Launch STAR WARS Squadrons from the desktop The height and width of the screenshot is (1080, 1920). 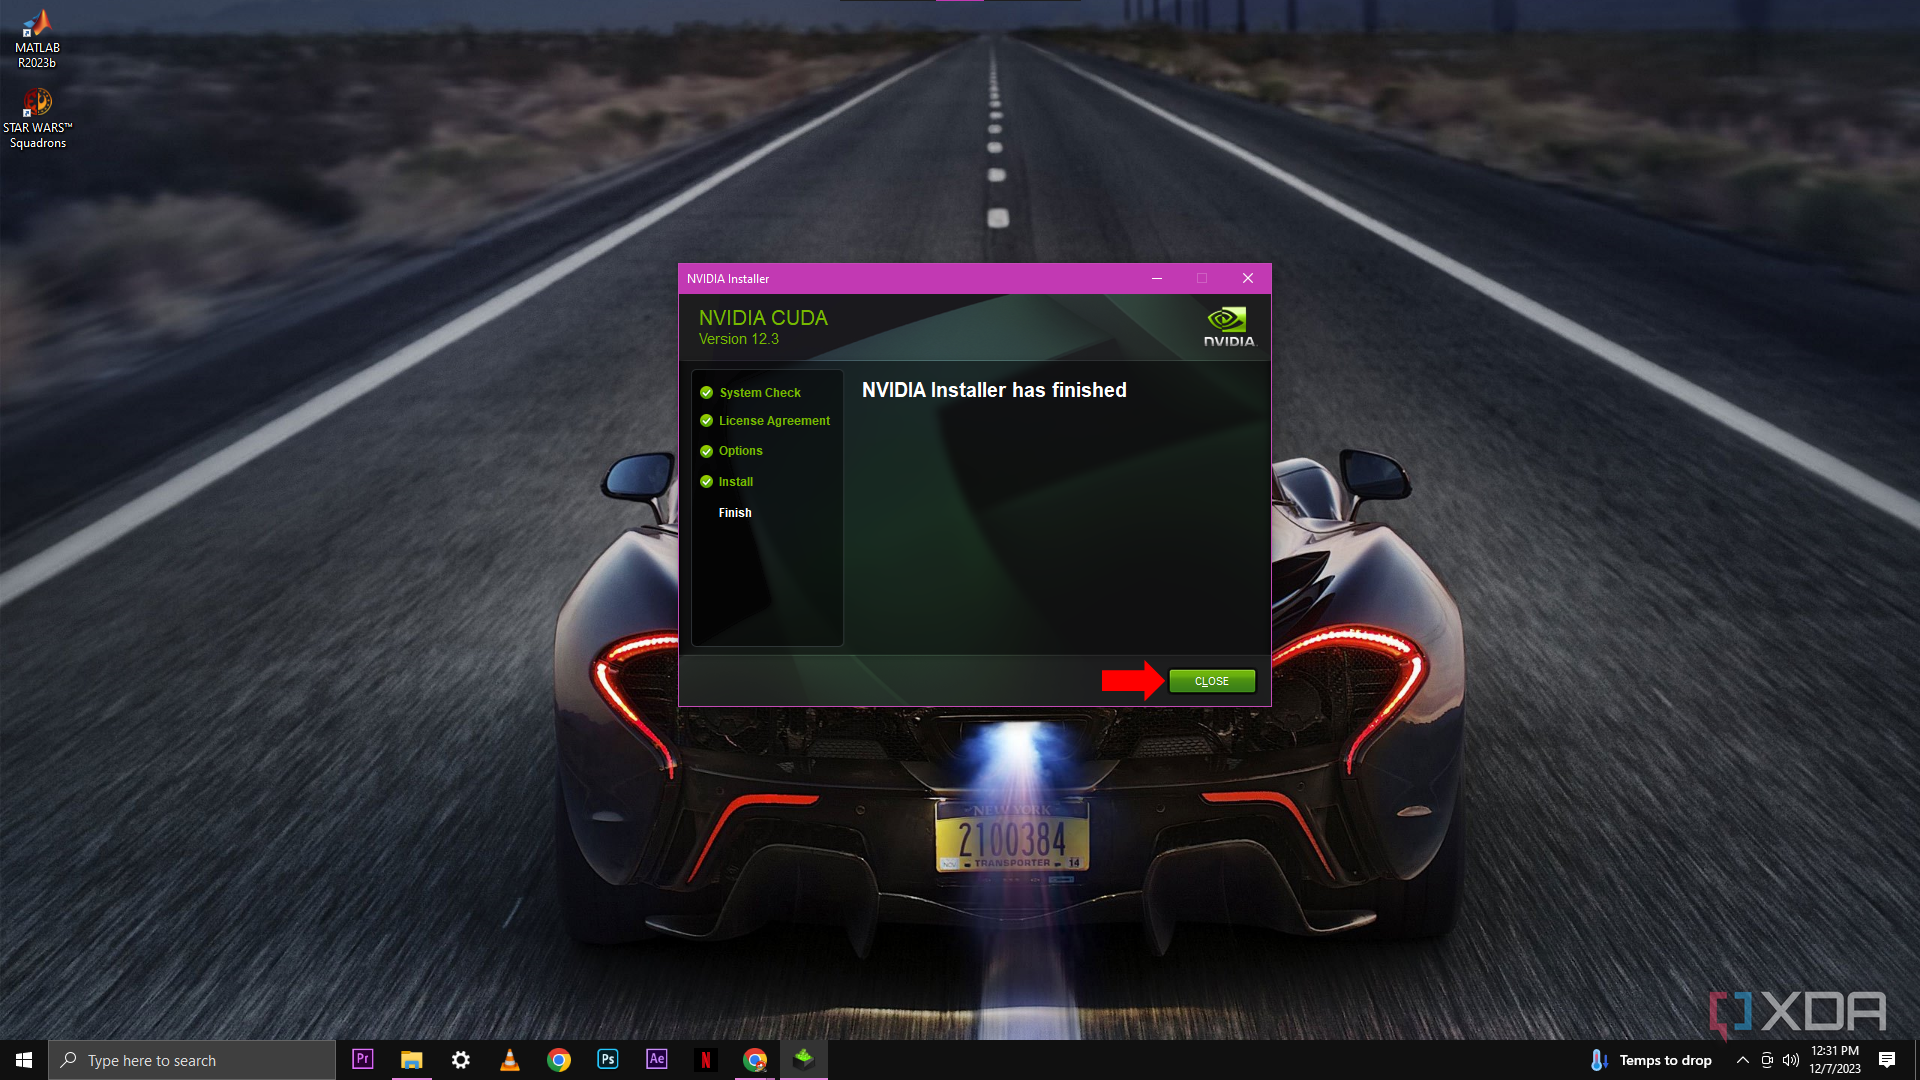[x=38, y=103]
